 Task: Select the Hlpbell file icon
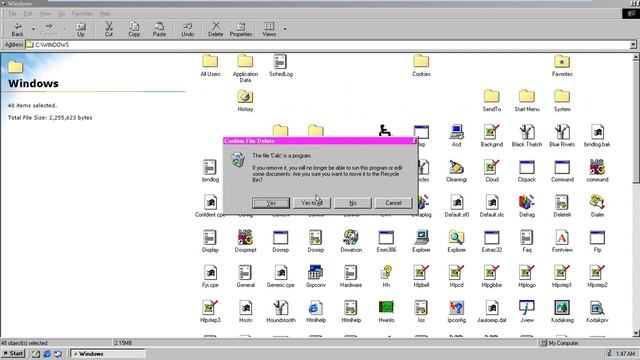[421, 276]
